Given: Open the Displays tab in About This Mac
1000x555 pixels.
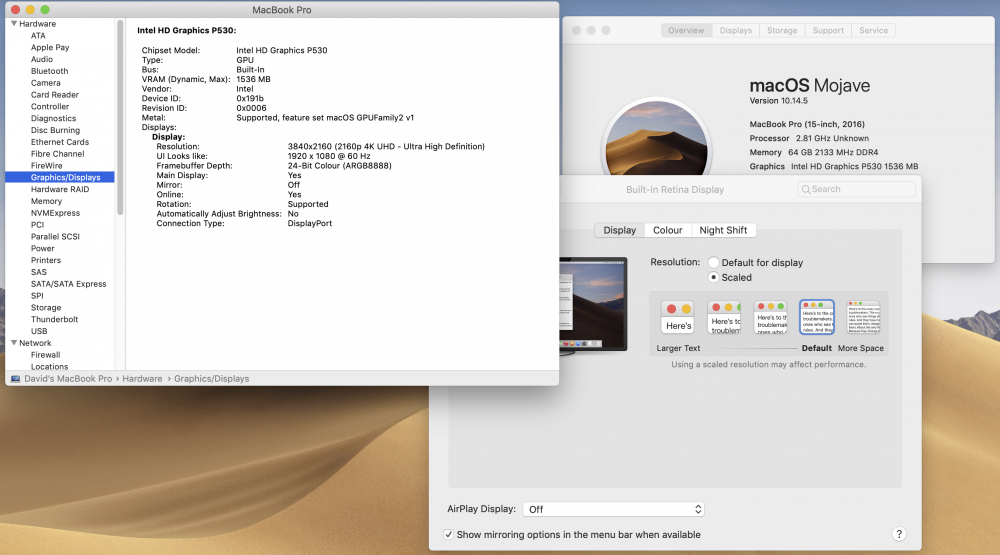Looking at the screenshot, I should tap(735, 30).
